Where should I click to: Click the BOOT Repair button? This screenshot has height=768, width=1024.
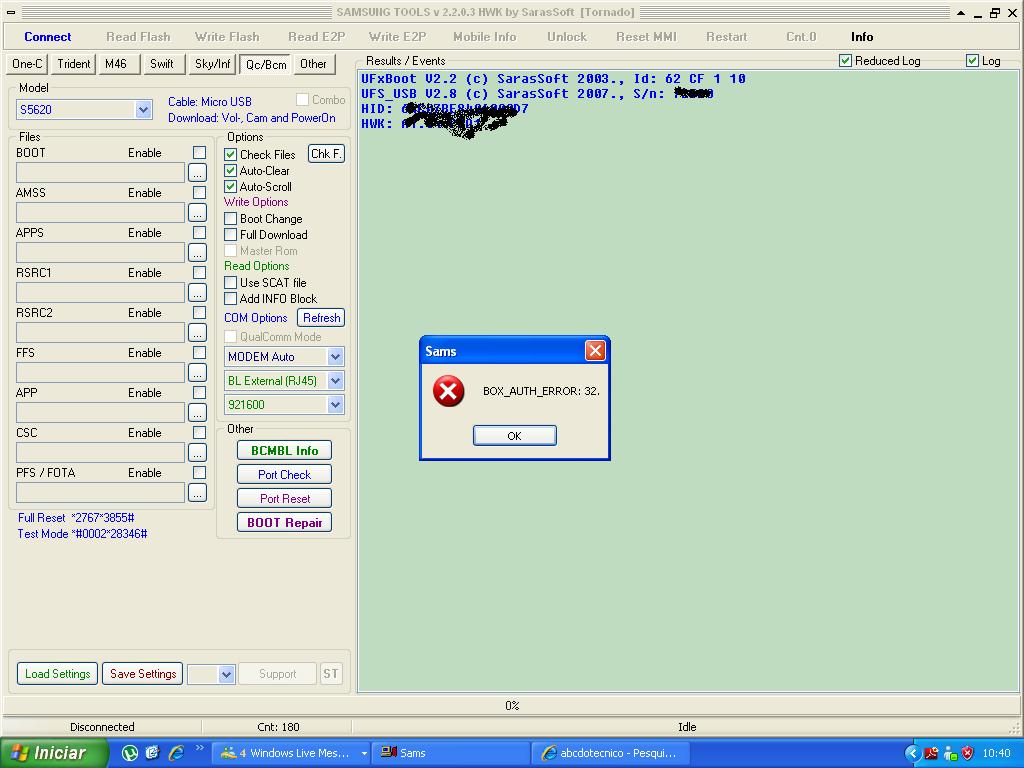click(285, 522)
